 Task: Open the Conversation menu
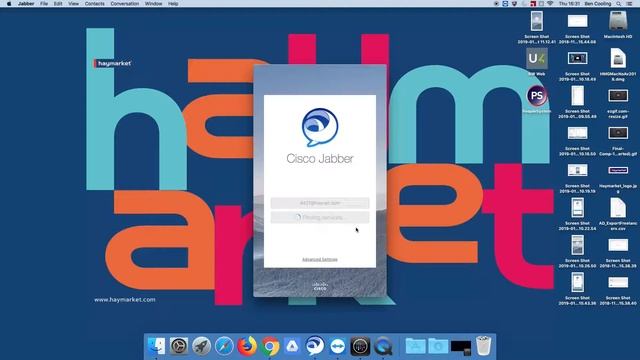[x=124, y=4]
